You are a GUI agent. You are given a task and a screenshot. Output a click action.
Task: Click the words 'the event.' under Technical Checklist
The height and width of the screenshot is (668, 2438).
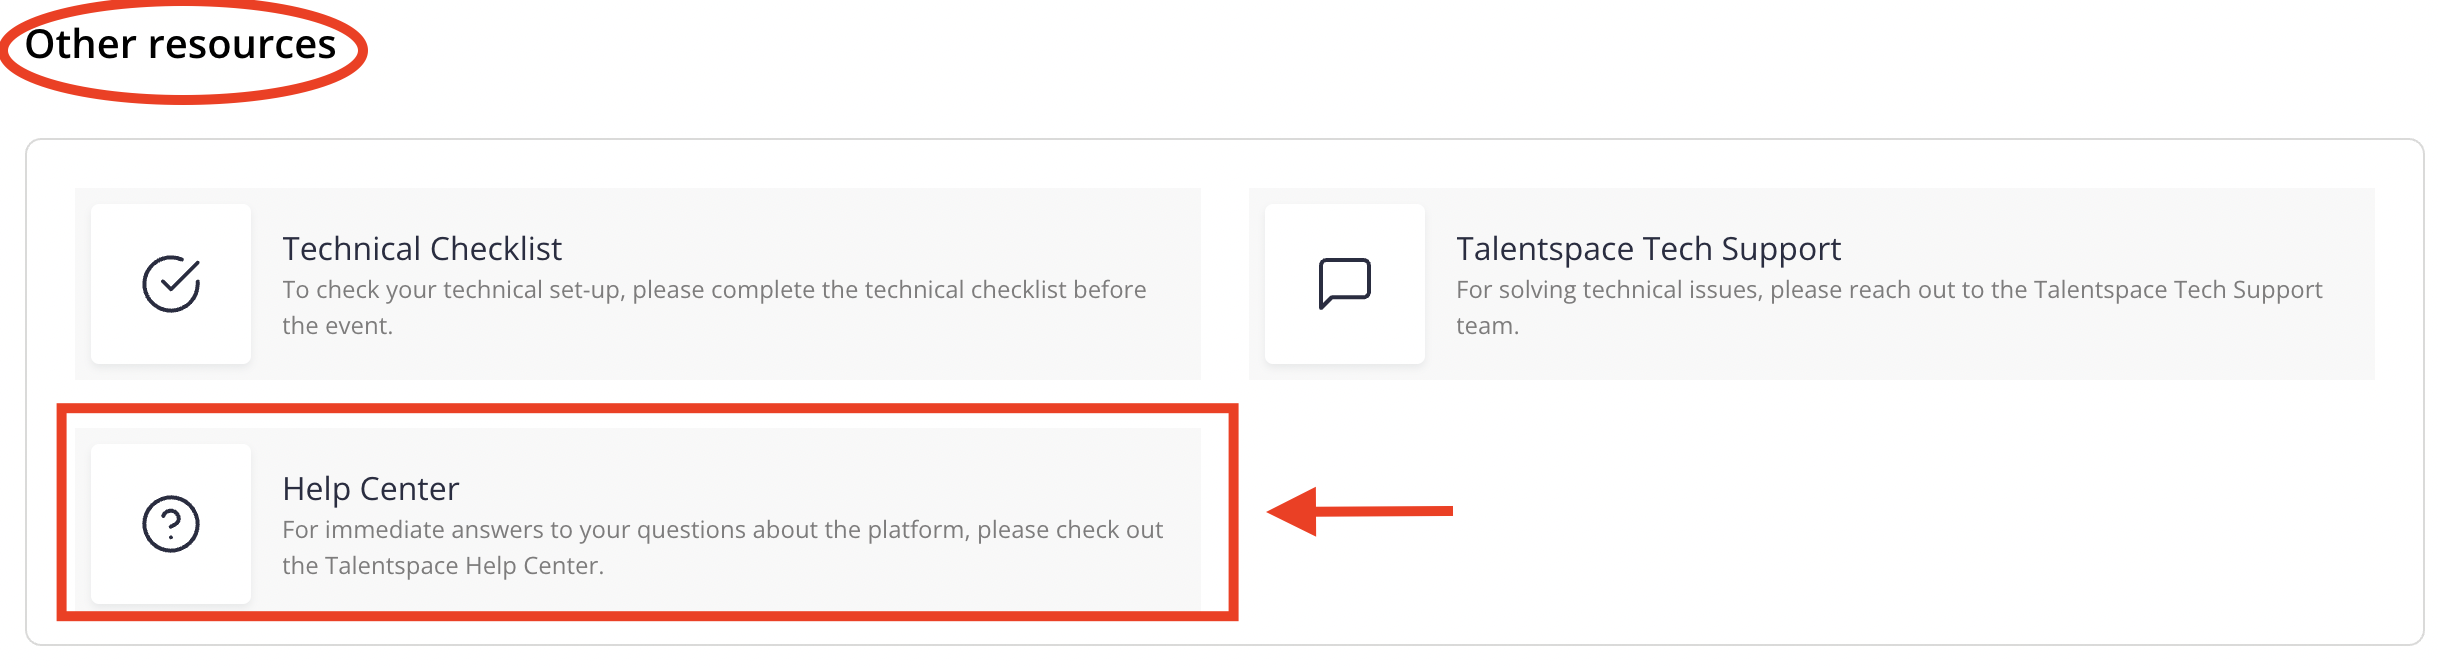pyautogui.click(x=337, y=325)
